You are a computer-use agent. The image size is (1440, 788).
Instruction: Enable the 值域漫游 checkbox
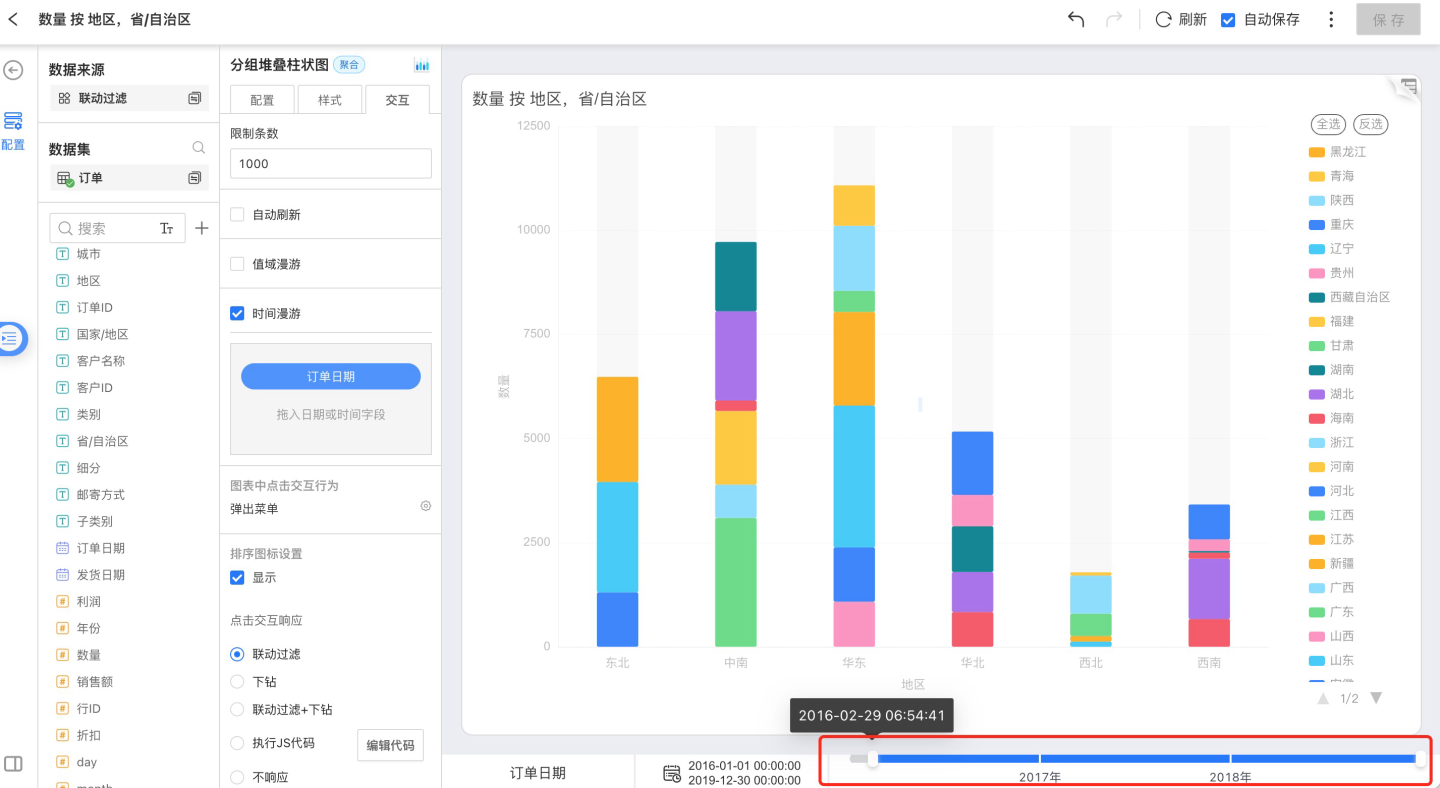(237, 264)
